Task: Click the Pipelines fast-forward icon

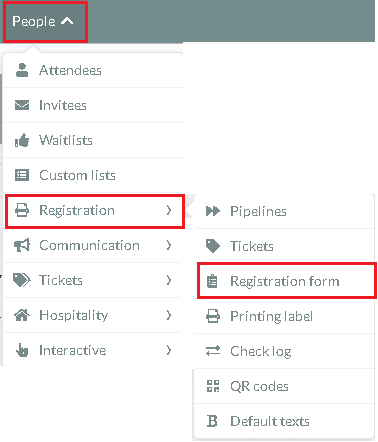Action: pyautogui.click(x=213, y=211)
